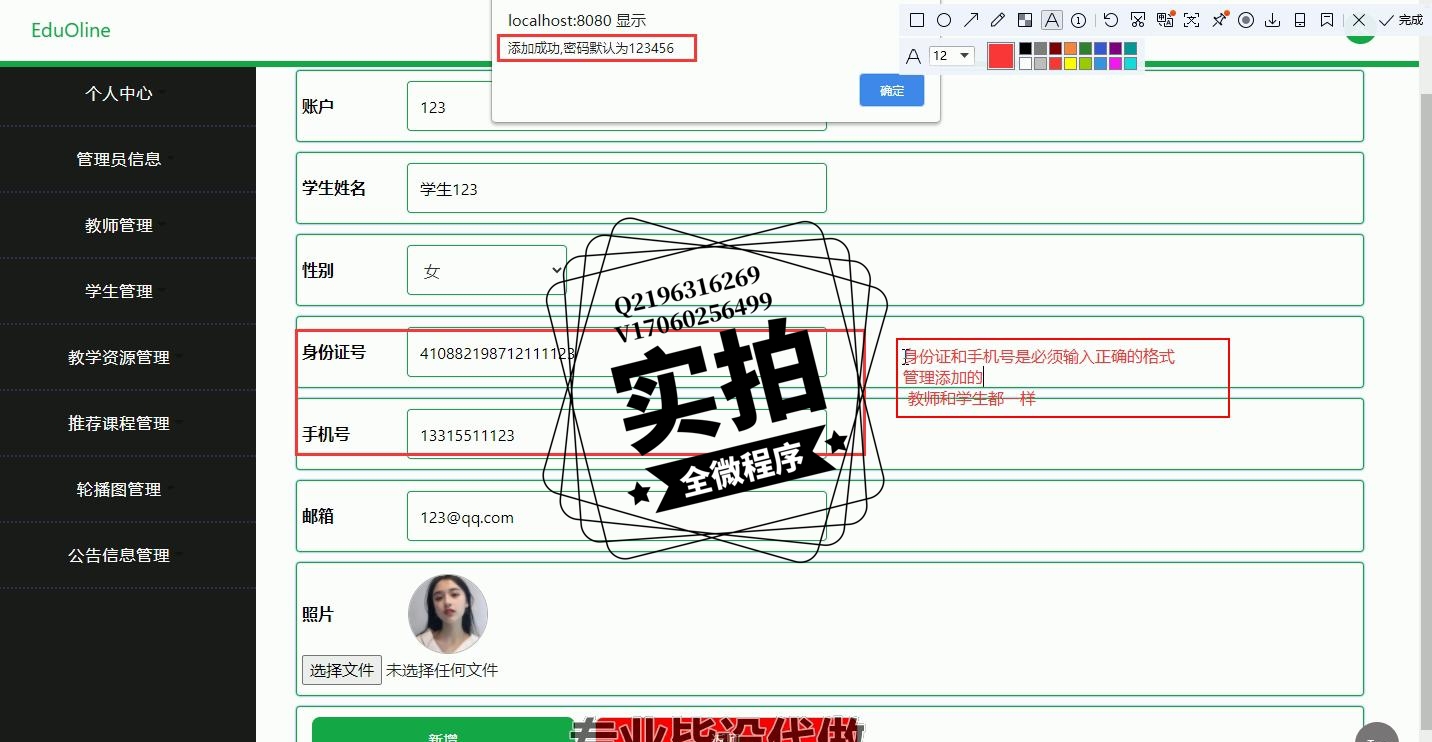1432x742 pixels.
Task: Open the screenshot translate tool
Action: [x=1165, y=20]
